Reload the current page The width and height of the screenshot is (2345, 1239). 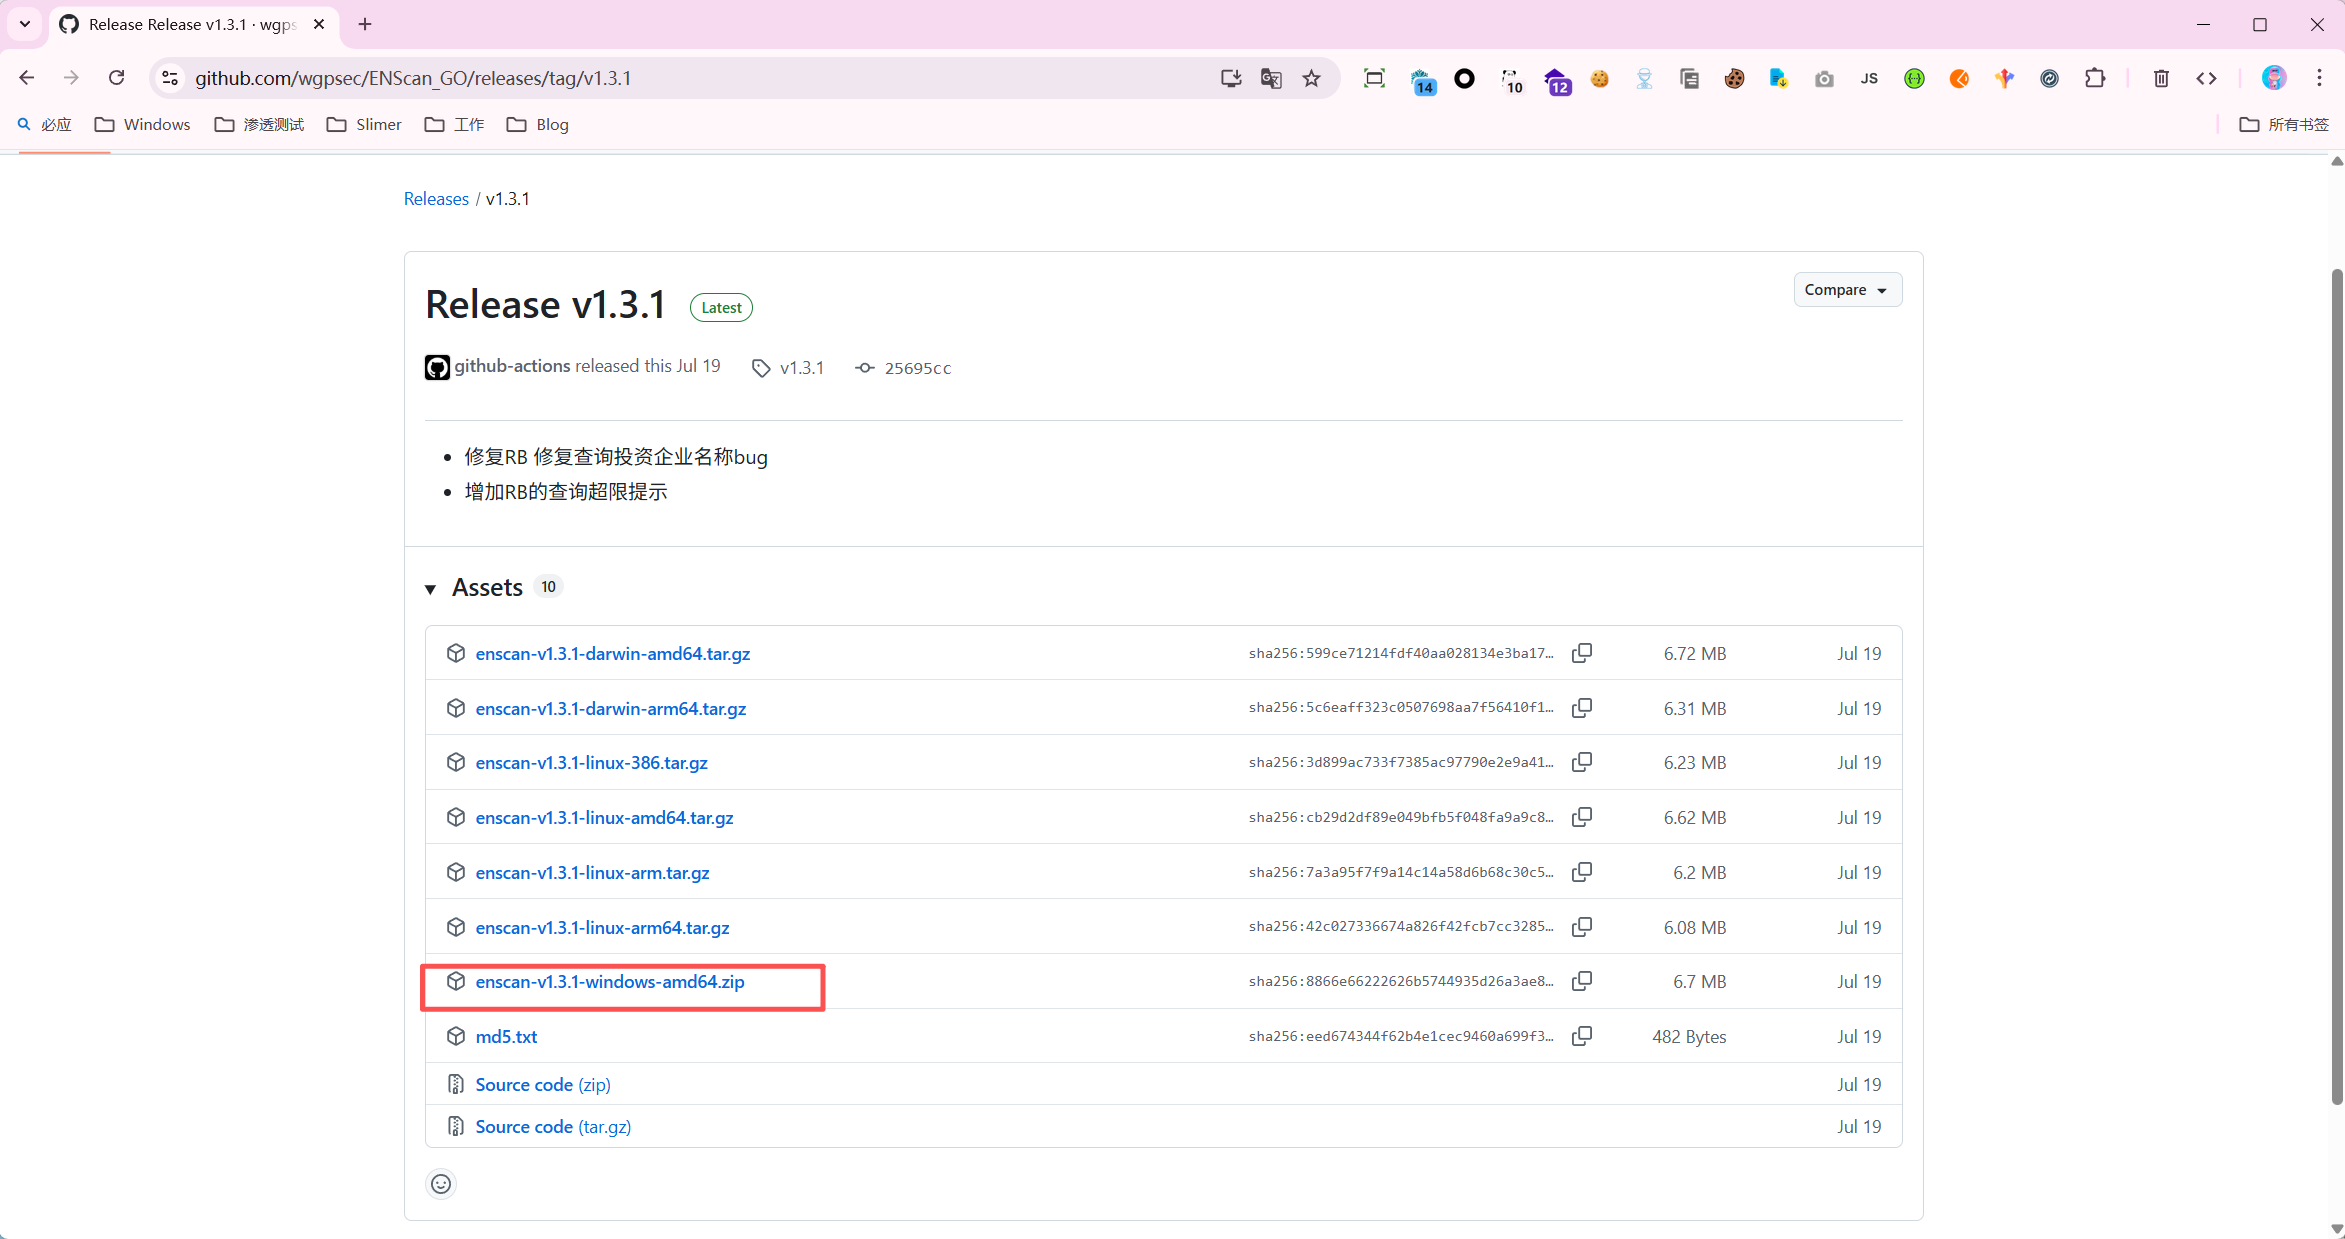(117, 78)
